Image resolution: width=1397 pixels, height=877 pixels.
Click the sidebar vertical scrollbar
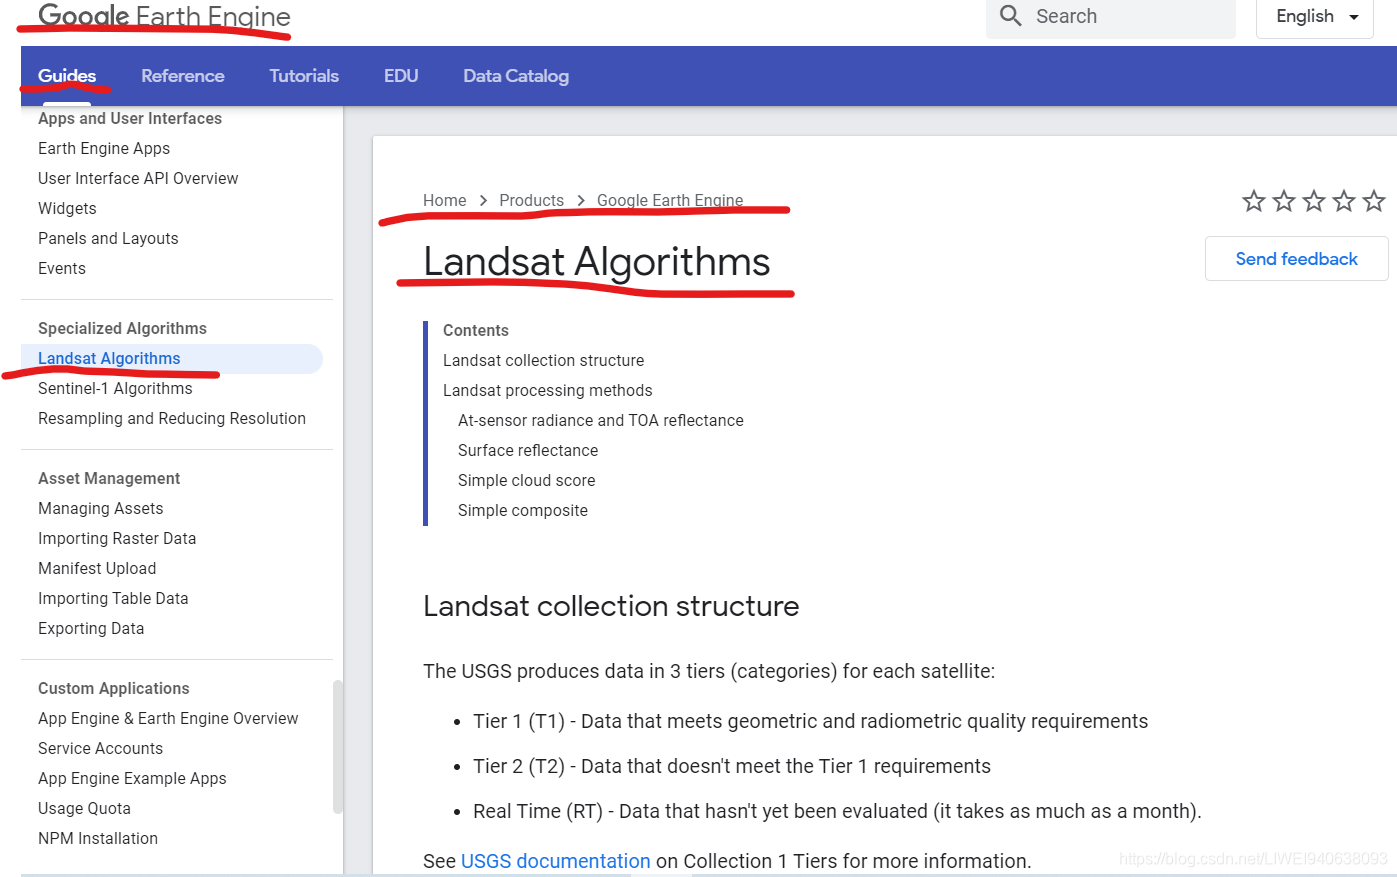coord(337,747)
